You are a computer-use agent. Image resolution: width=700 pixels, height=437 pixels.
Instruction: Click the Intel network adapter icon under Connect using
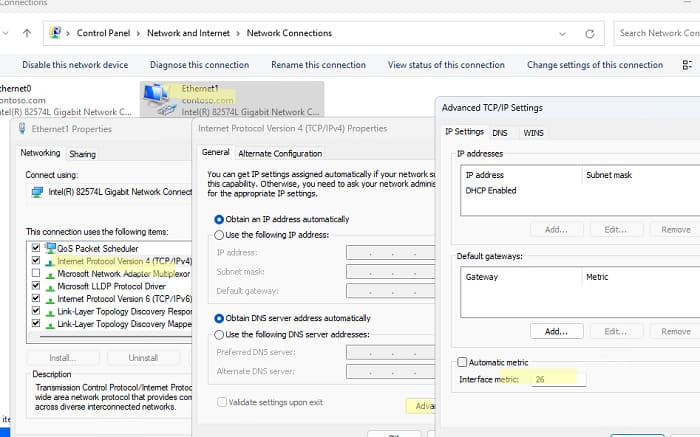pos(37,192)
